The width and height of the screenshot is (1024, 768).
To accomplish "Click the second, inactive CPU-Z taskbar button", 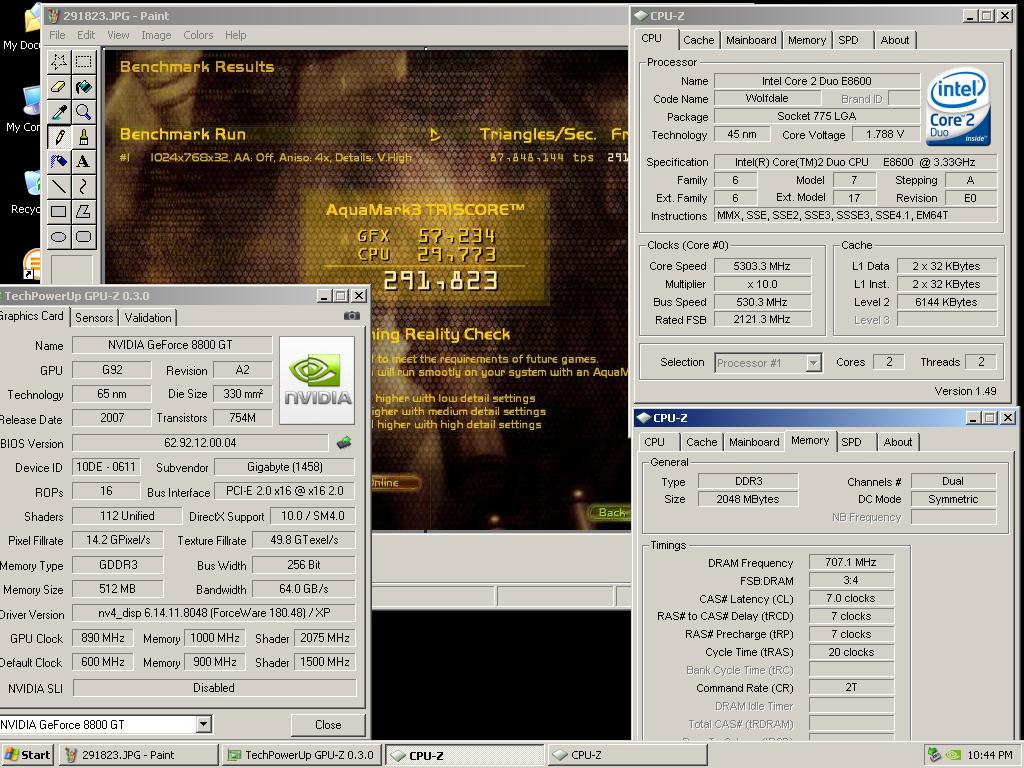I will click(627, 755).
